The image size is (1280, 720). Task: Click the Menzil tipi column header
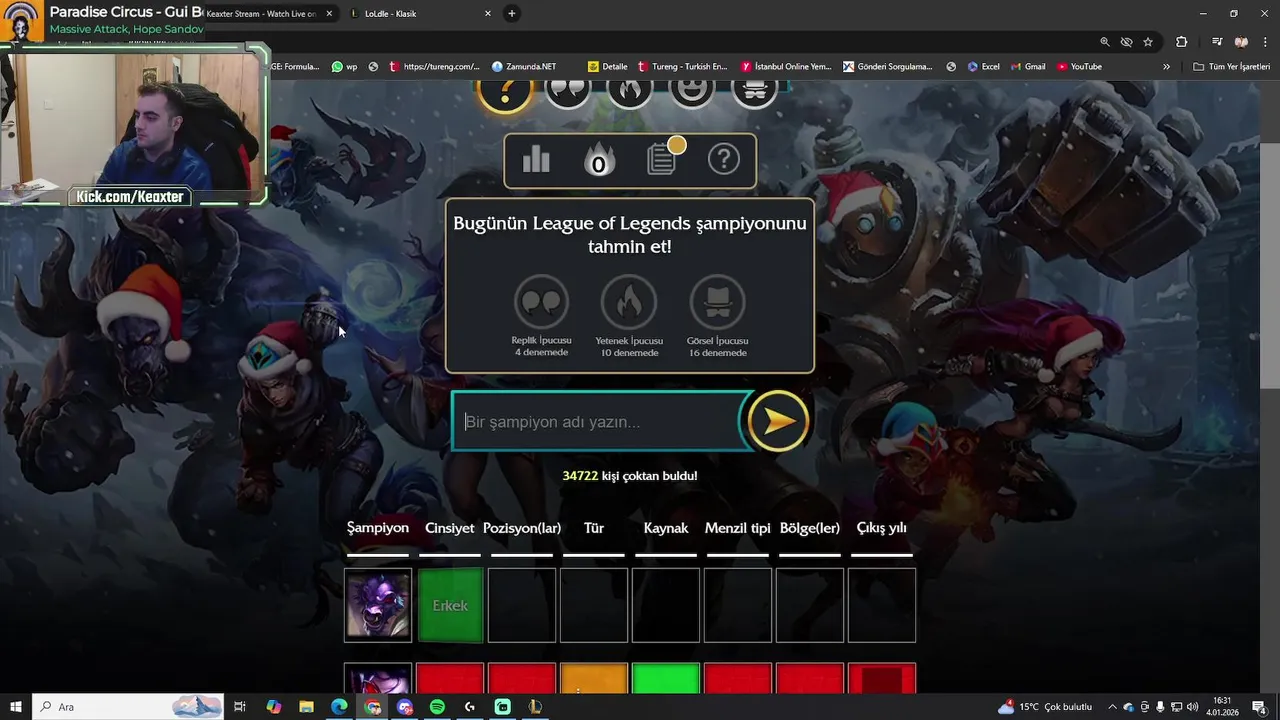tap(738, 528)
